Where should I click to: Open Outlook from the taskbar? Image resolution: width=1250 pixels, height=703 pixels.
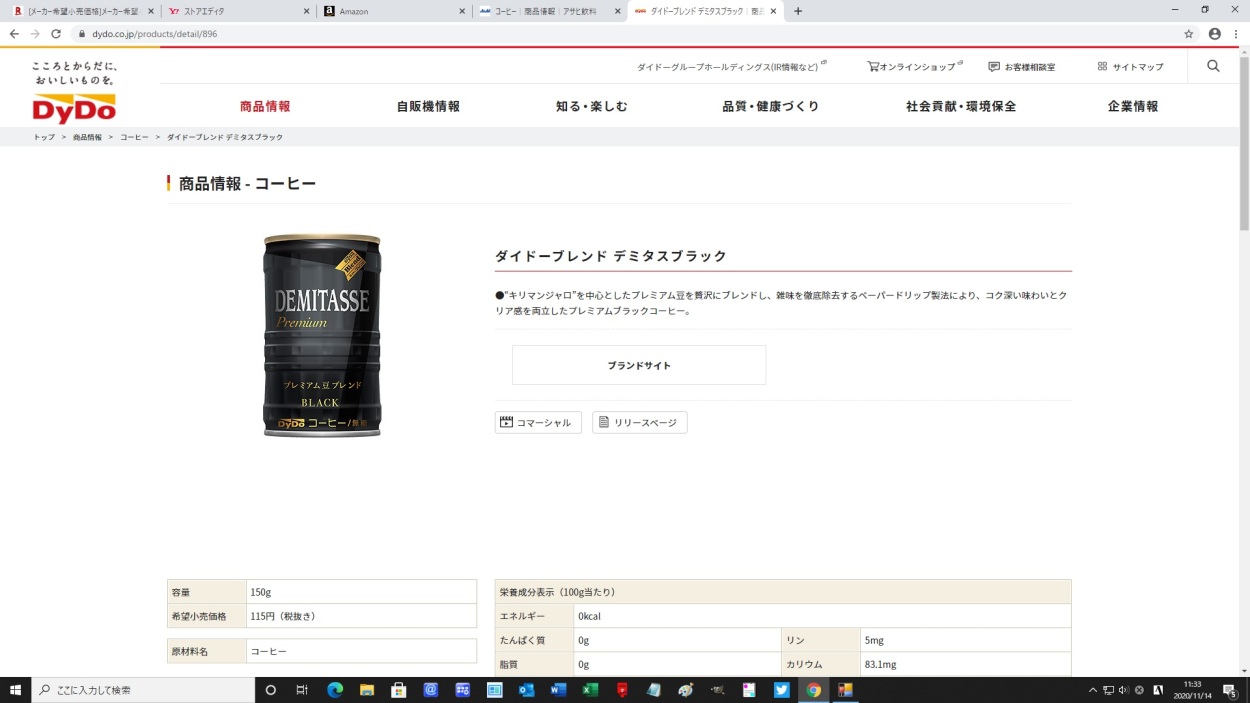point(526,690)
